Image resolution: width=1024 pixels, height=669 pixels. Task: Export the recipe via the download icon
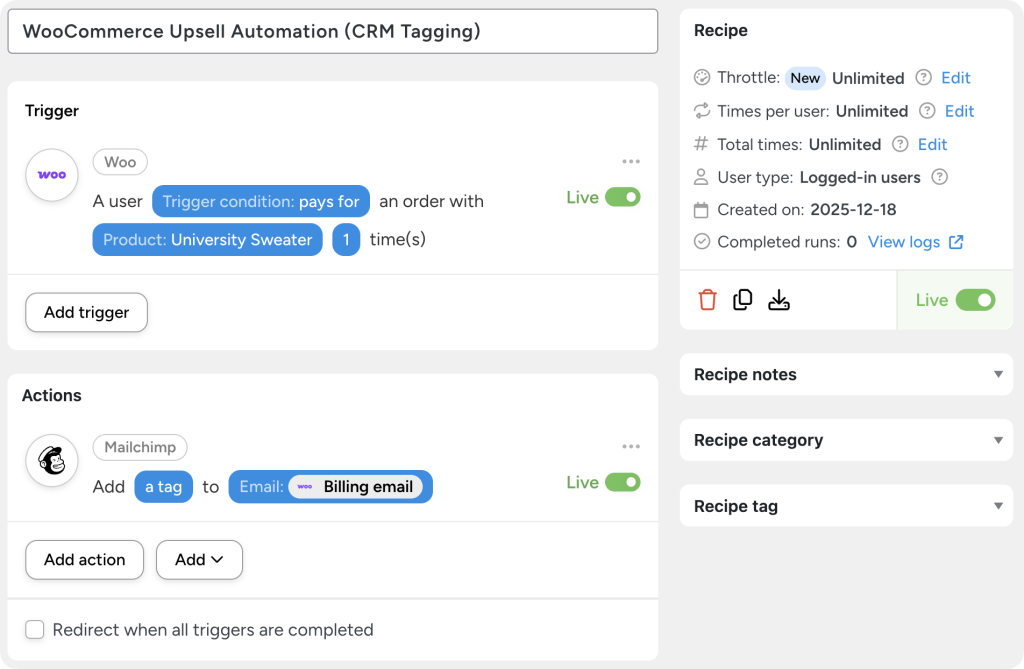coord(779,299)
